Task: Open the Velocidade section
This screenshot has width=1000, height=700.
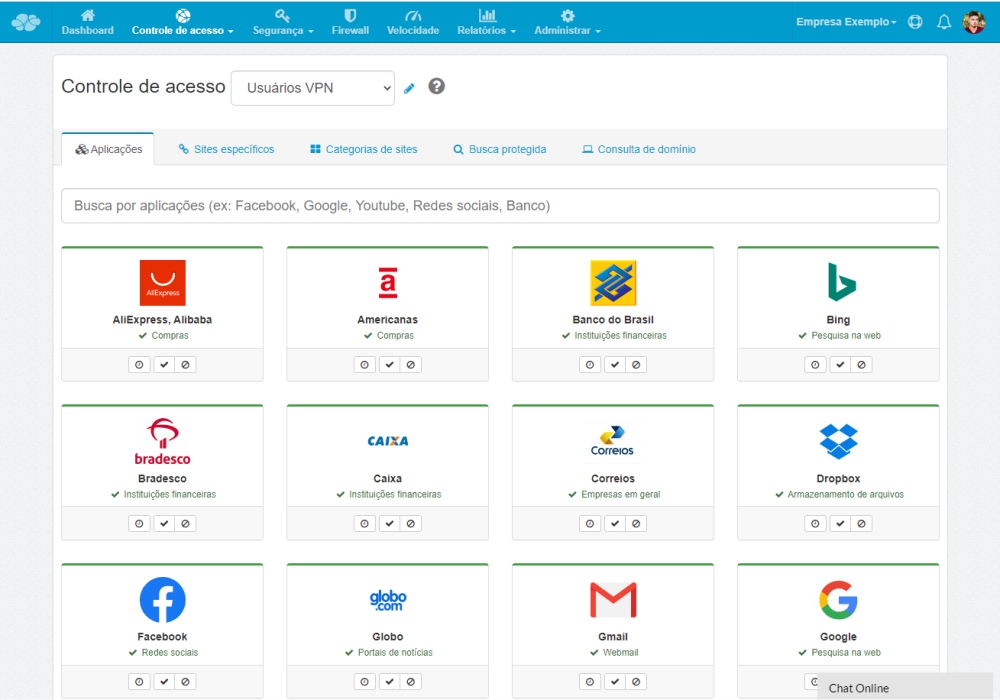Action: point(413,22)
